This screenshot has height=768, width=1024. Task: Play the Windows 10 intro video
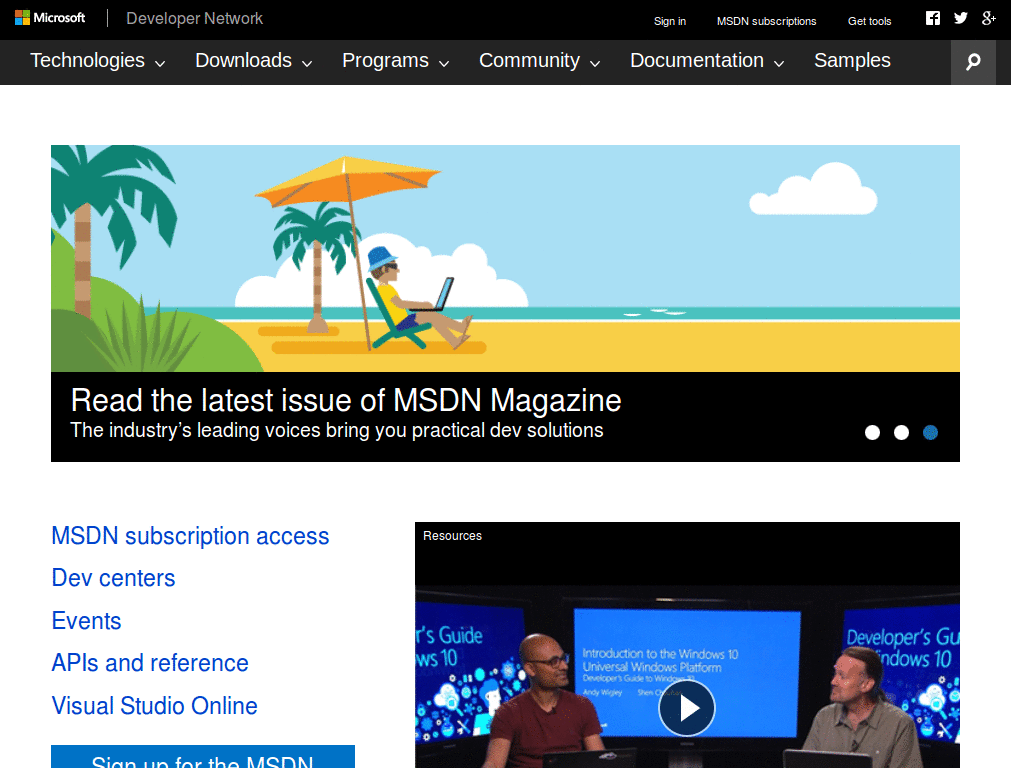tap(687, 708)
